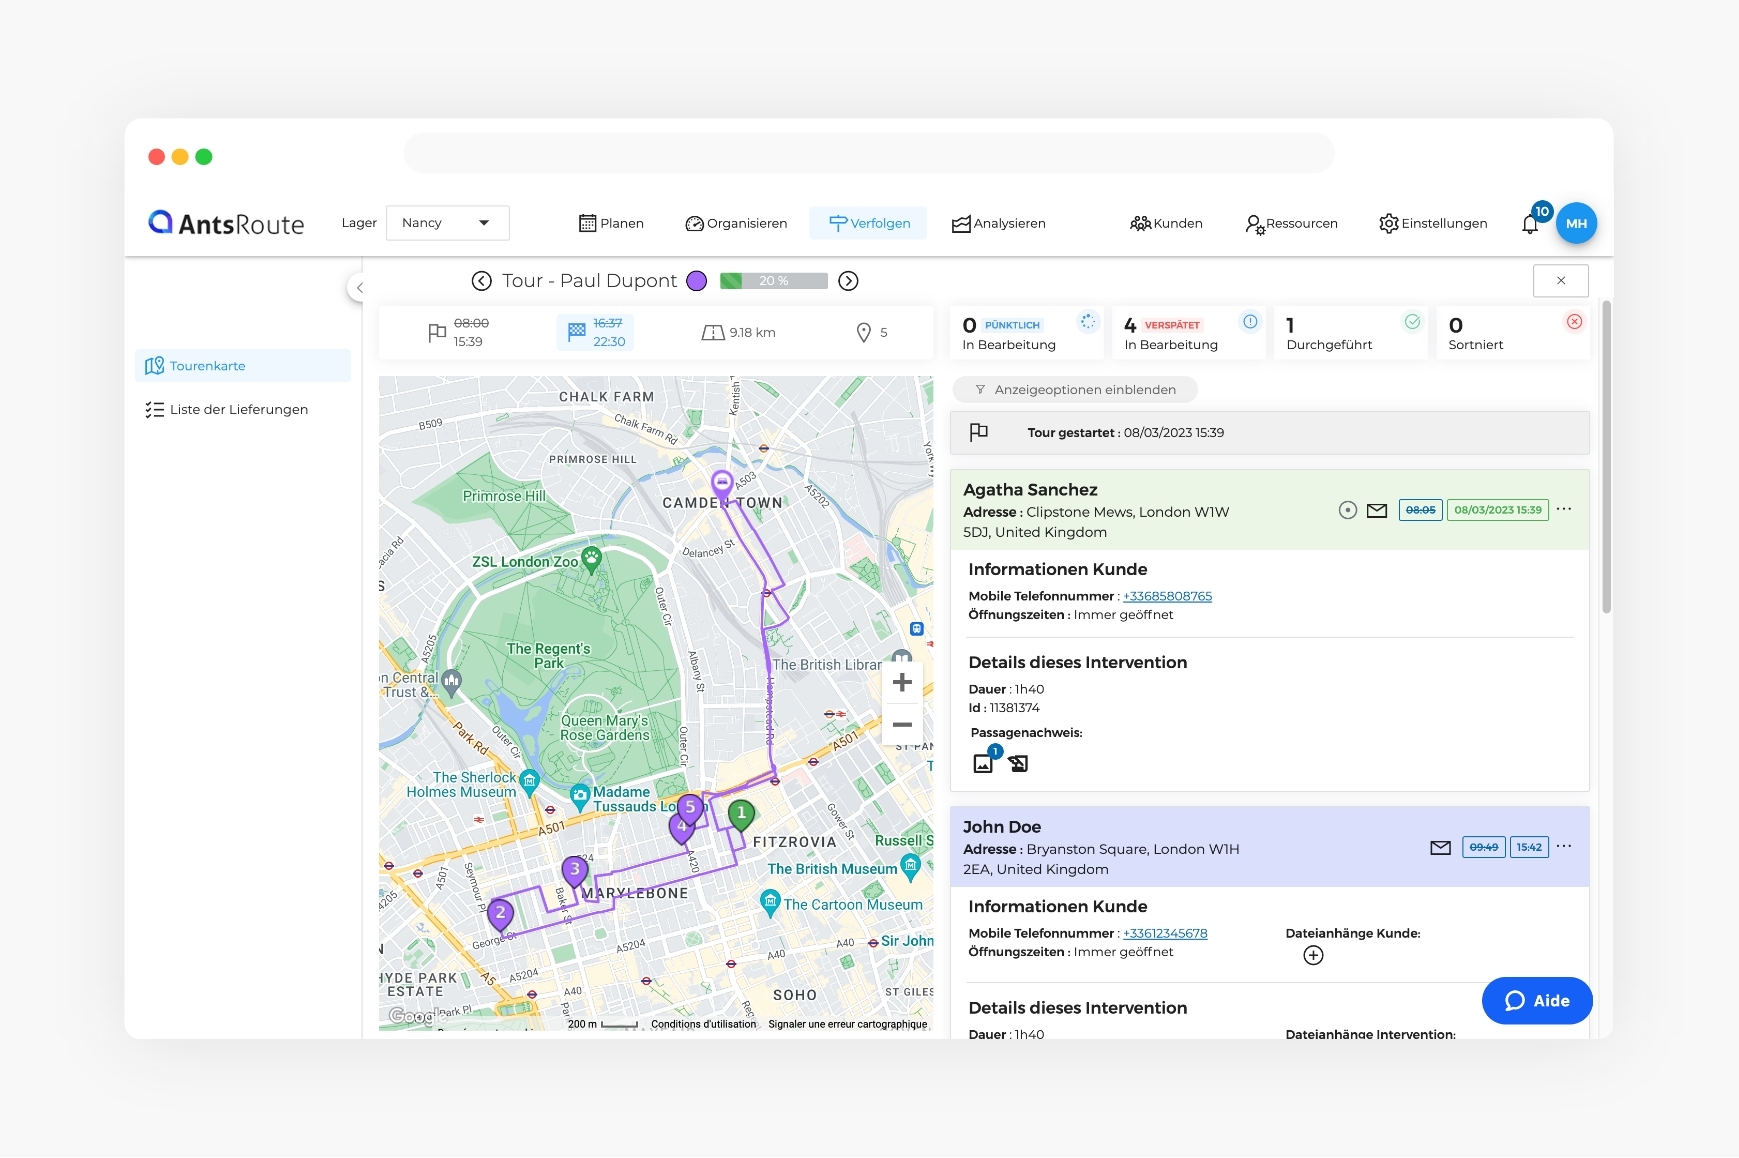This screenshot has height=1158, width=1739.
Task: Select Tourenkarte in sidebar
Action: [x=243, y=366]
